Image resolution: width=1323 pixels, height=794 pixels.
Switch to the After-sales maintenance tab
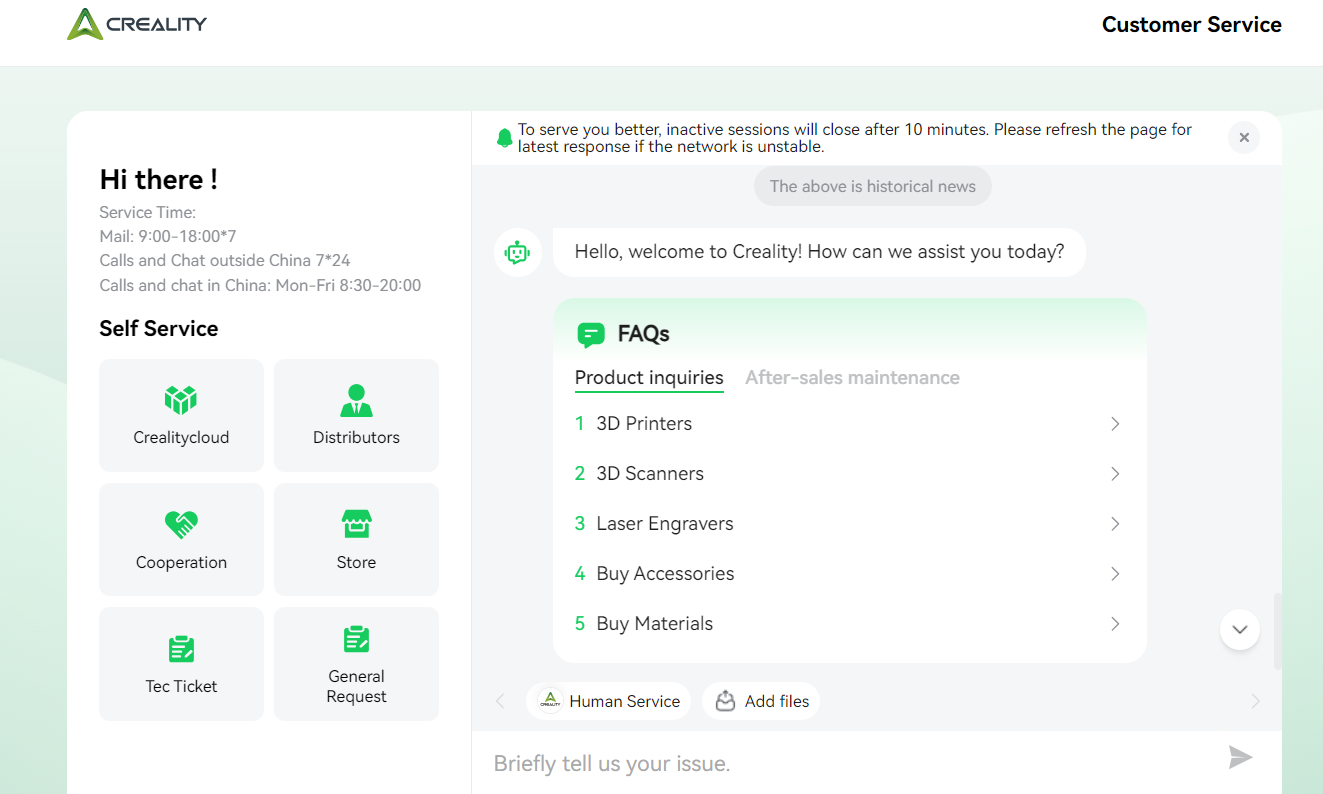pos(852,378)
